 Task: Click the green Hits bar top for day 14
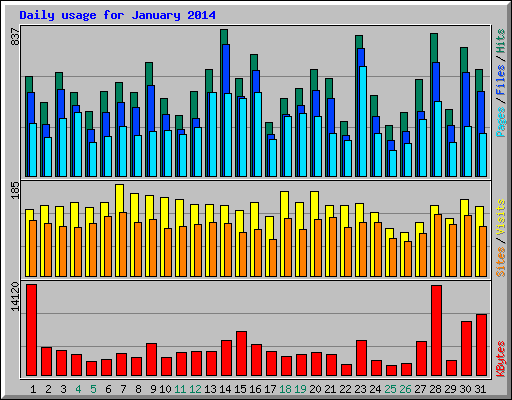(x=224, y=37)
